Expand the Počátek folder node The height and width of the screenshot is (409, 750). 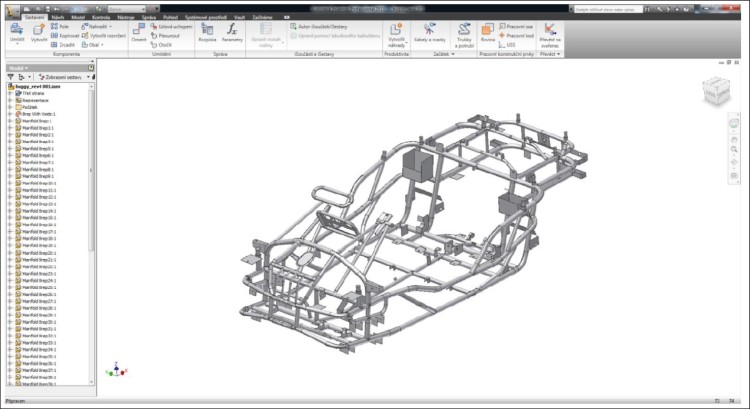pos(9,107)
